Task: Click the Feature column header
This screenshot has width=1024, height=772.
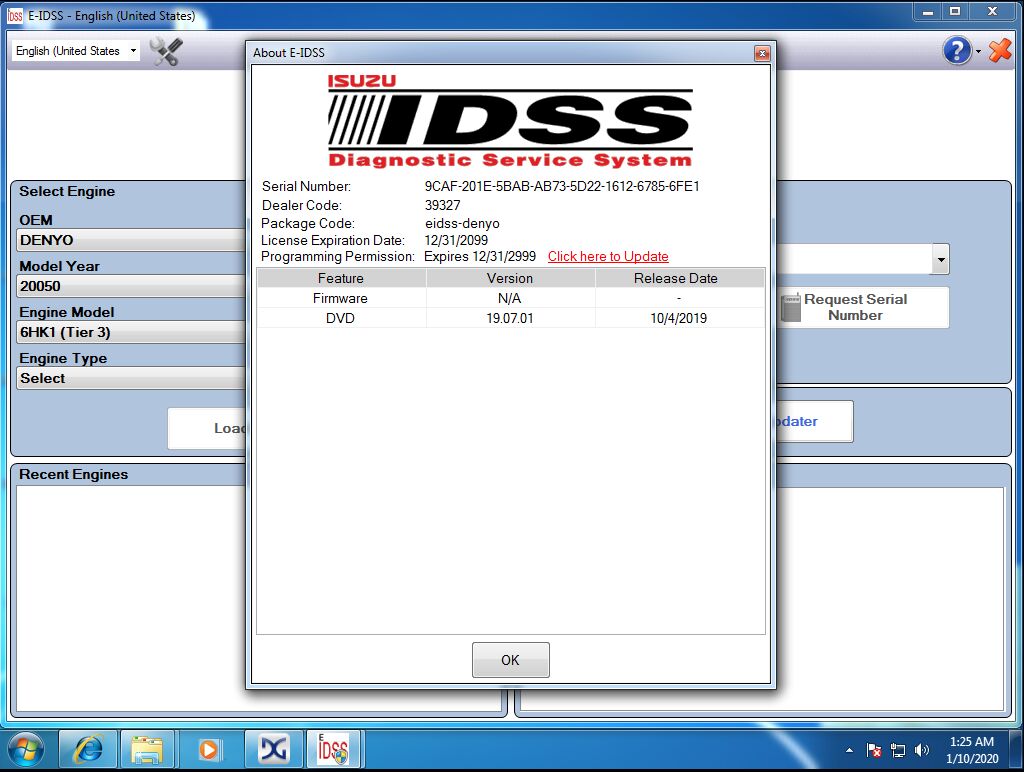Action: pos(340,278)
